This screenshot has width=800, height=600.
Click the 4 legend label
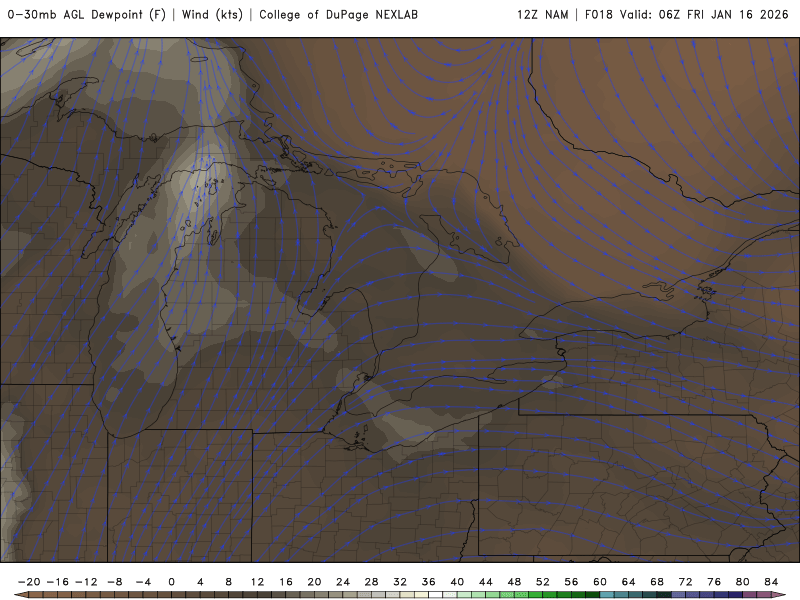pos(200,582)
